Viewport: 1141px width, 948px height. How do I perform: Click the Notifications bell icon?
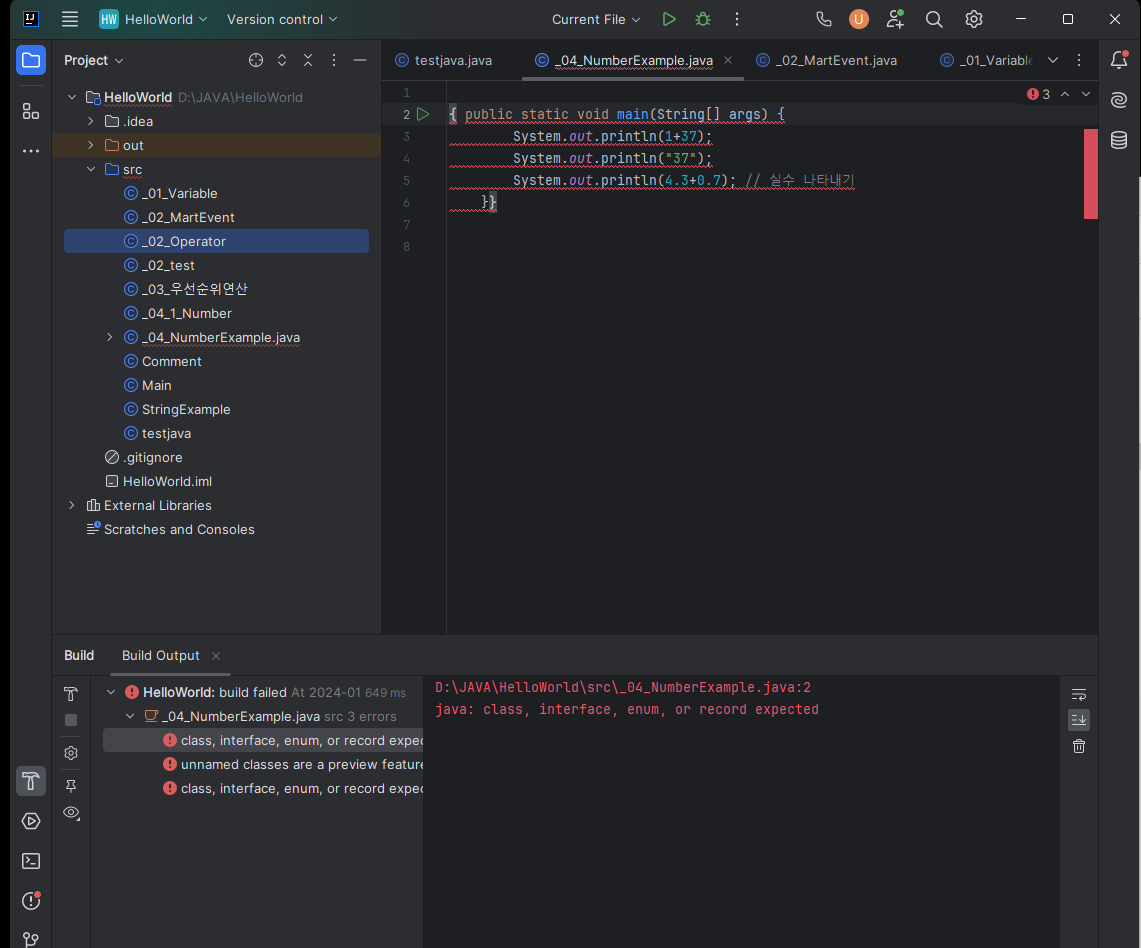coord(1119,60)
